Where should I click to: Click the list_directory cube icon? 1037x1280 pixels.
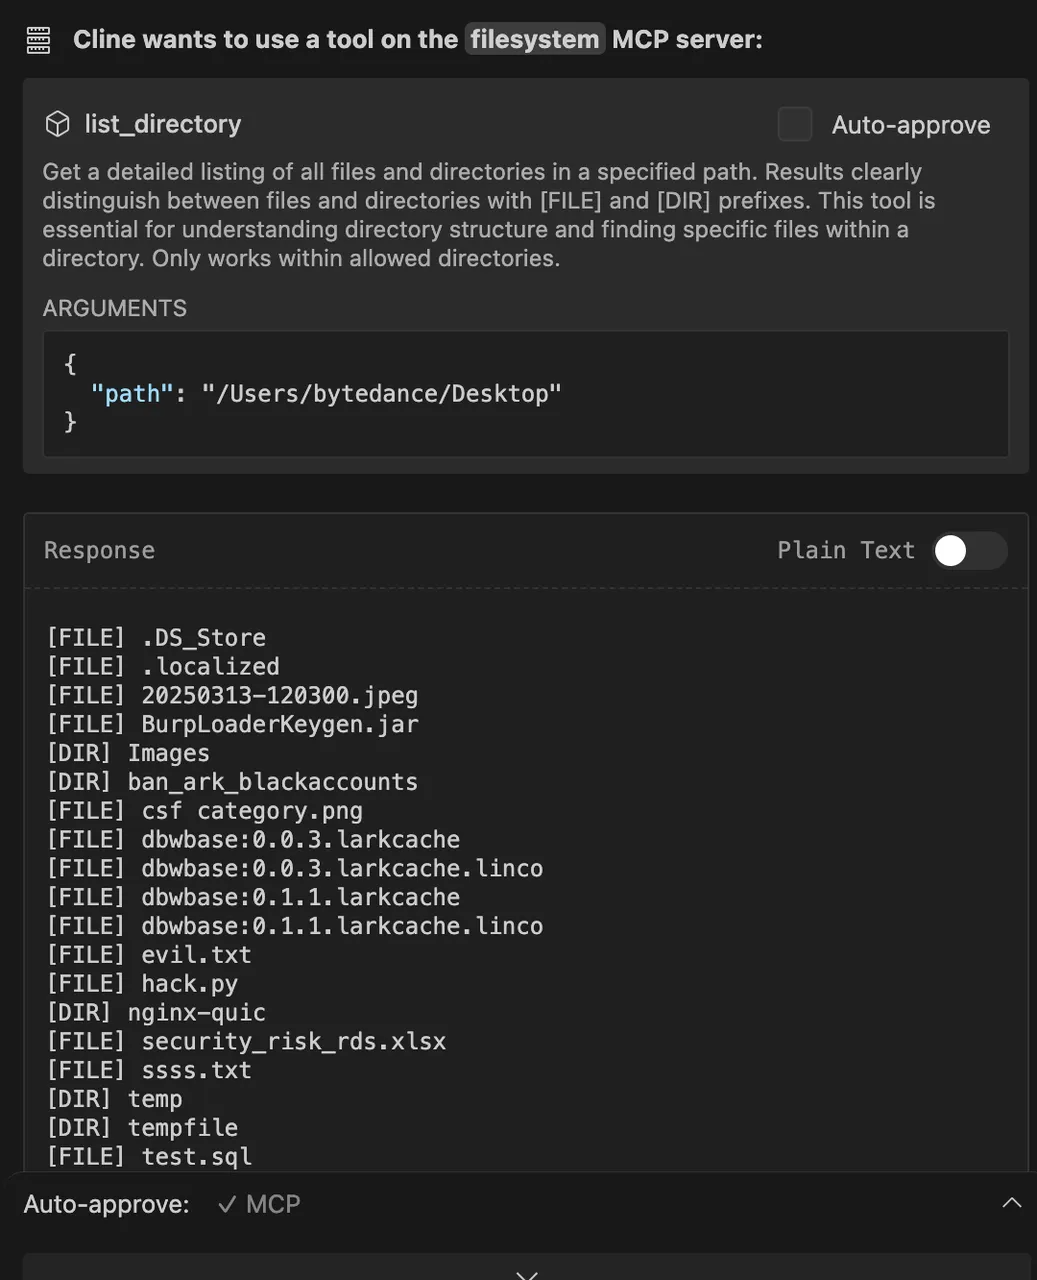(58, 124)
